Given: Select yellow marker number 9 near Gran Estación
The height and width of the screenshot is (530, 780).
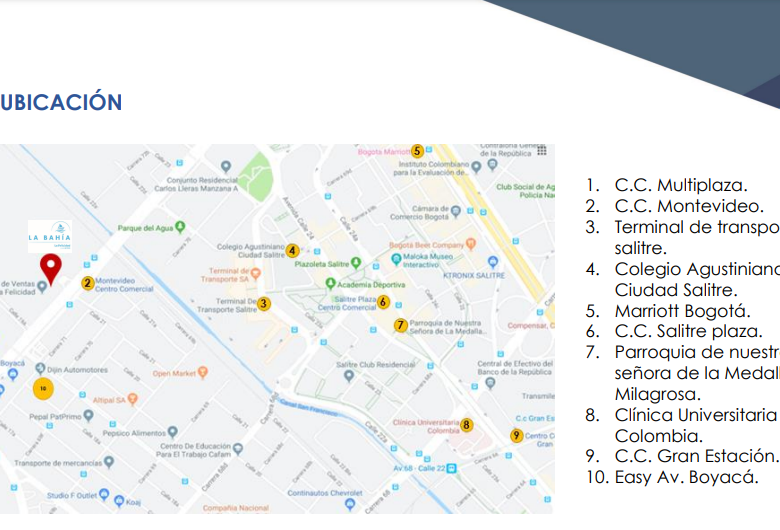Looking at the screenshot, I should coord(516,435).
